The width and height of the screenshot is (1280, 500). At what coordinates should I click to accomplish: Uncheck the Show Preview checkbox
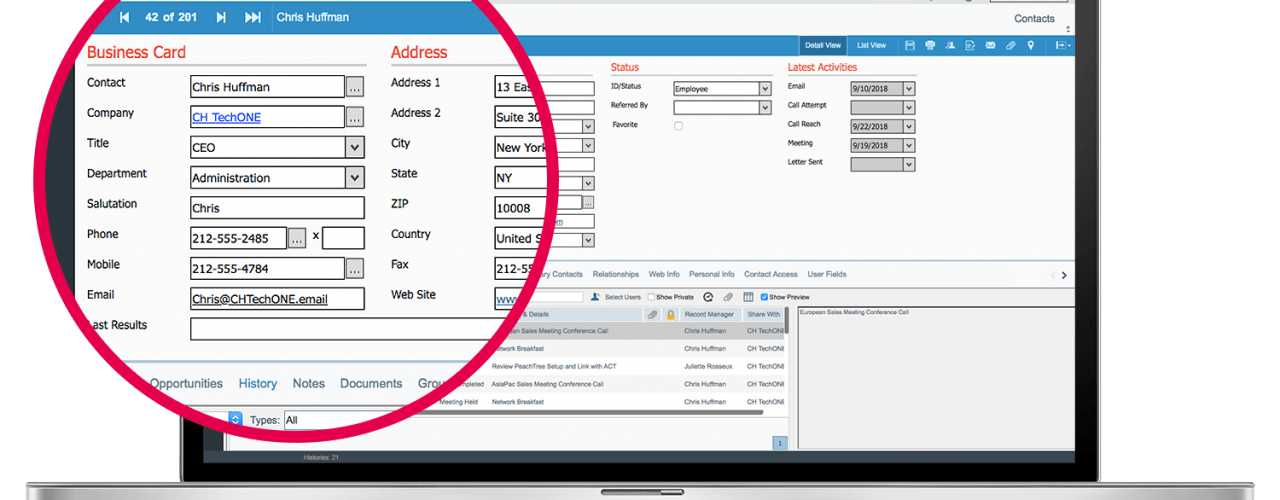point(765,297)
